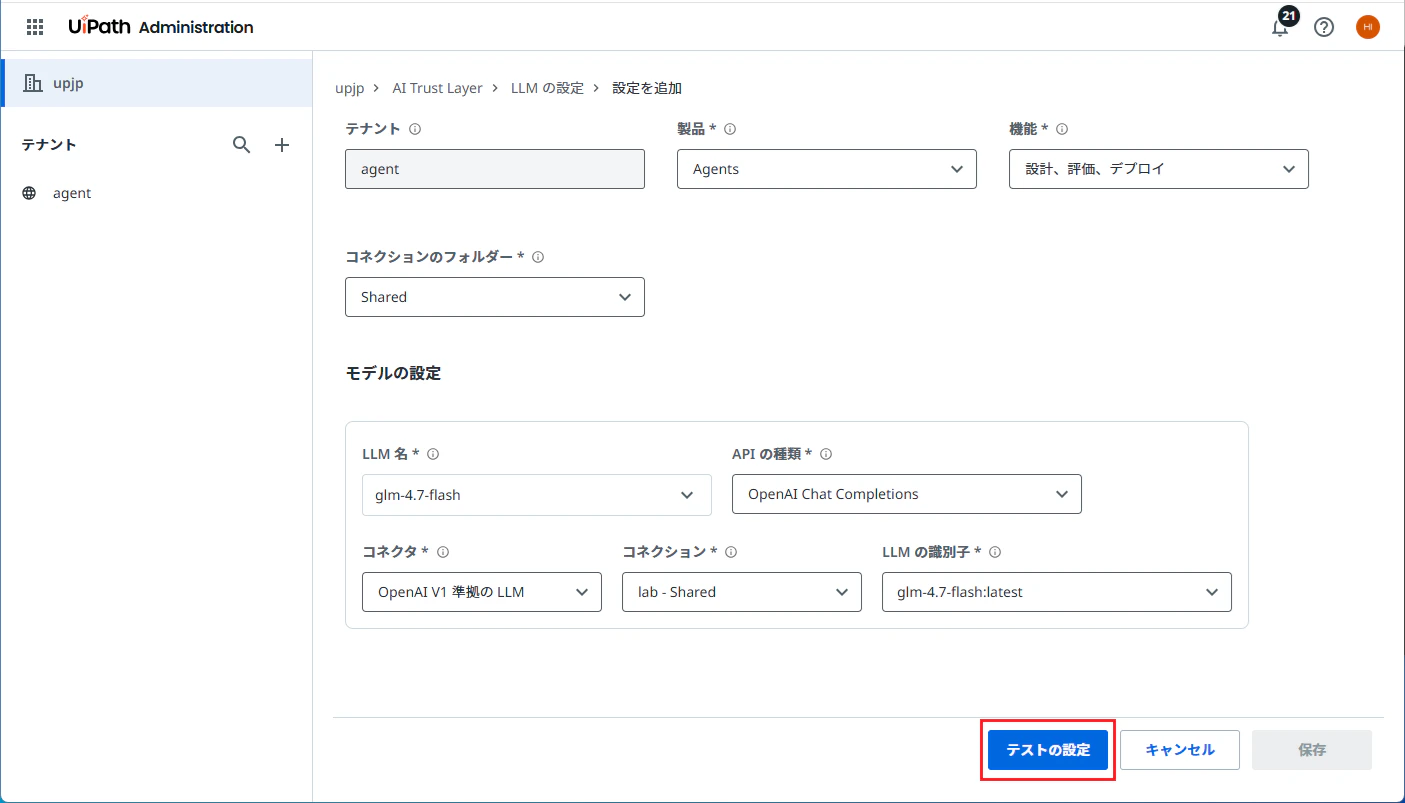Show info tooltip for LLM 名

tap(433, 454)
